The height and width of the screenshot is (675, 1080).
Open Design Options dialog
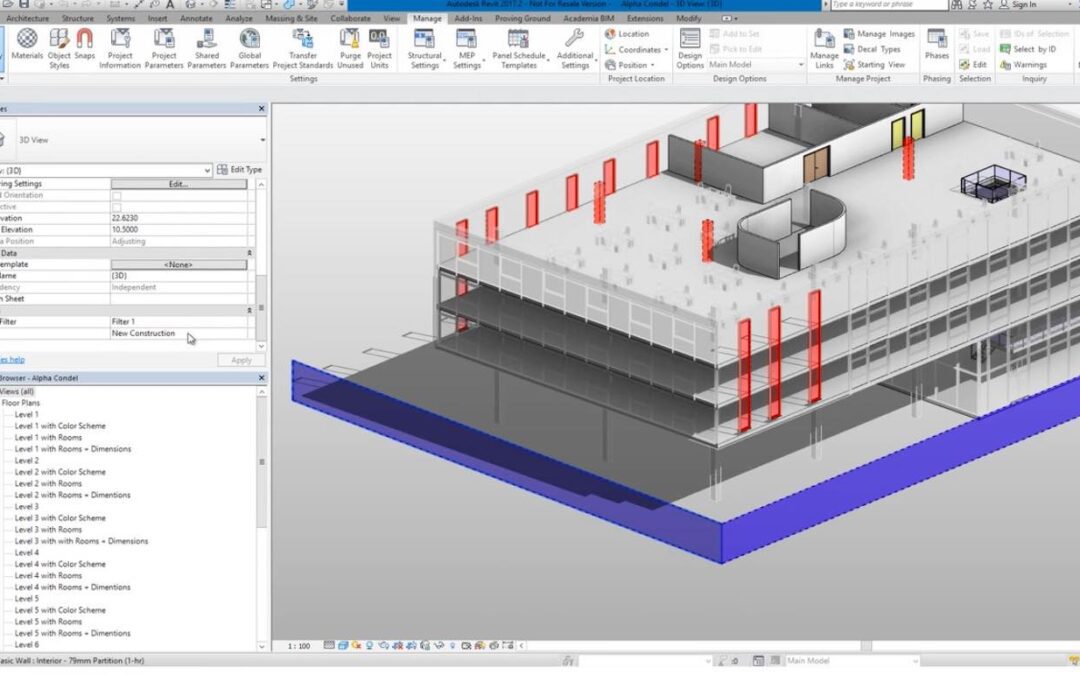(689, 48)
